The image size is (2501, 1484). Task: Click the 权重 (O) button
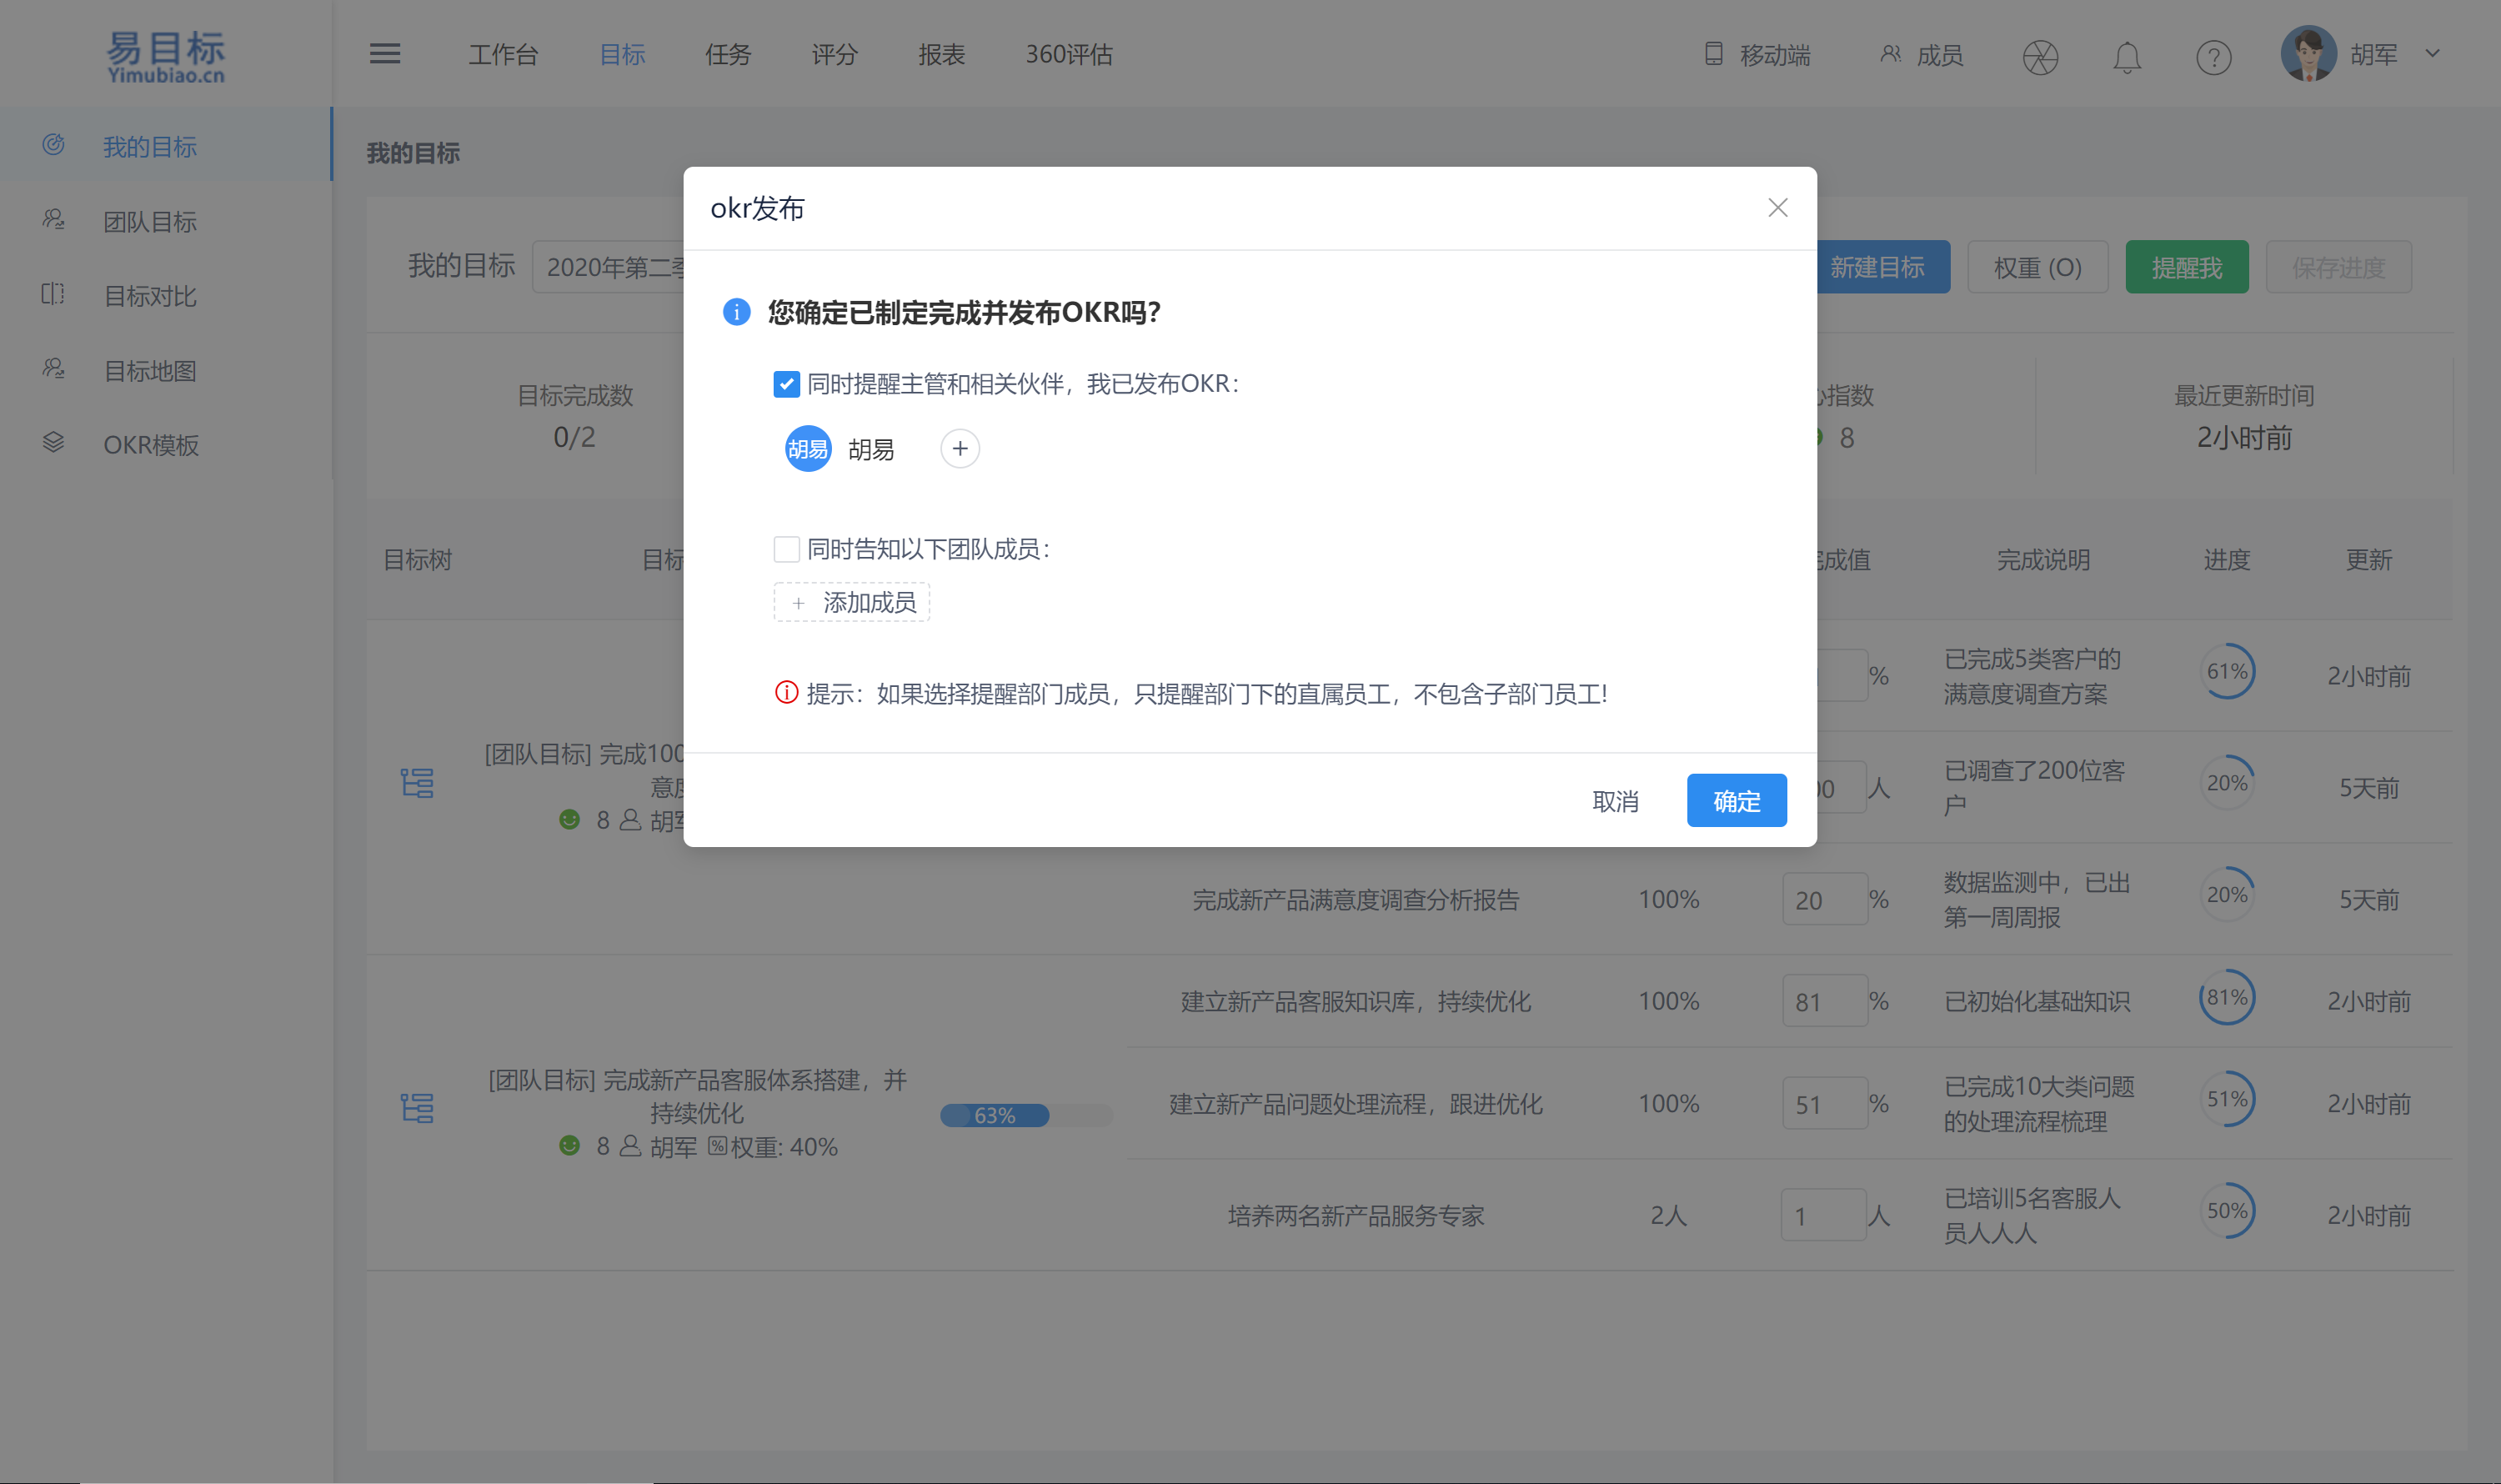tap(2038, 267)
